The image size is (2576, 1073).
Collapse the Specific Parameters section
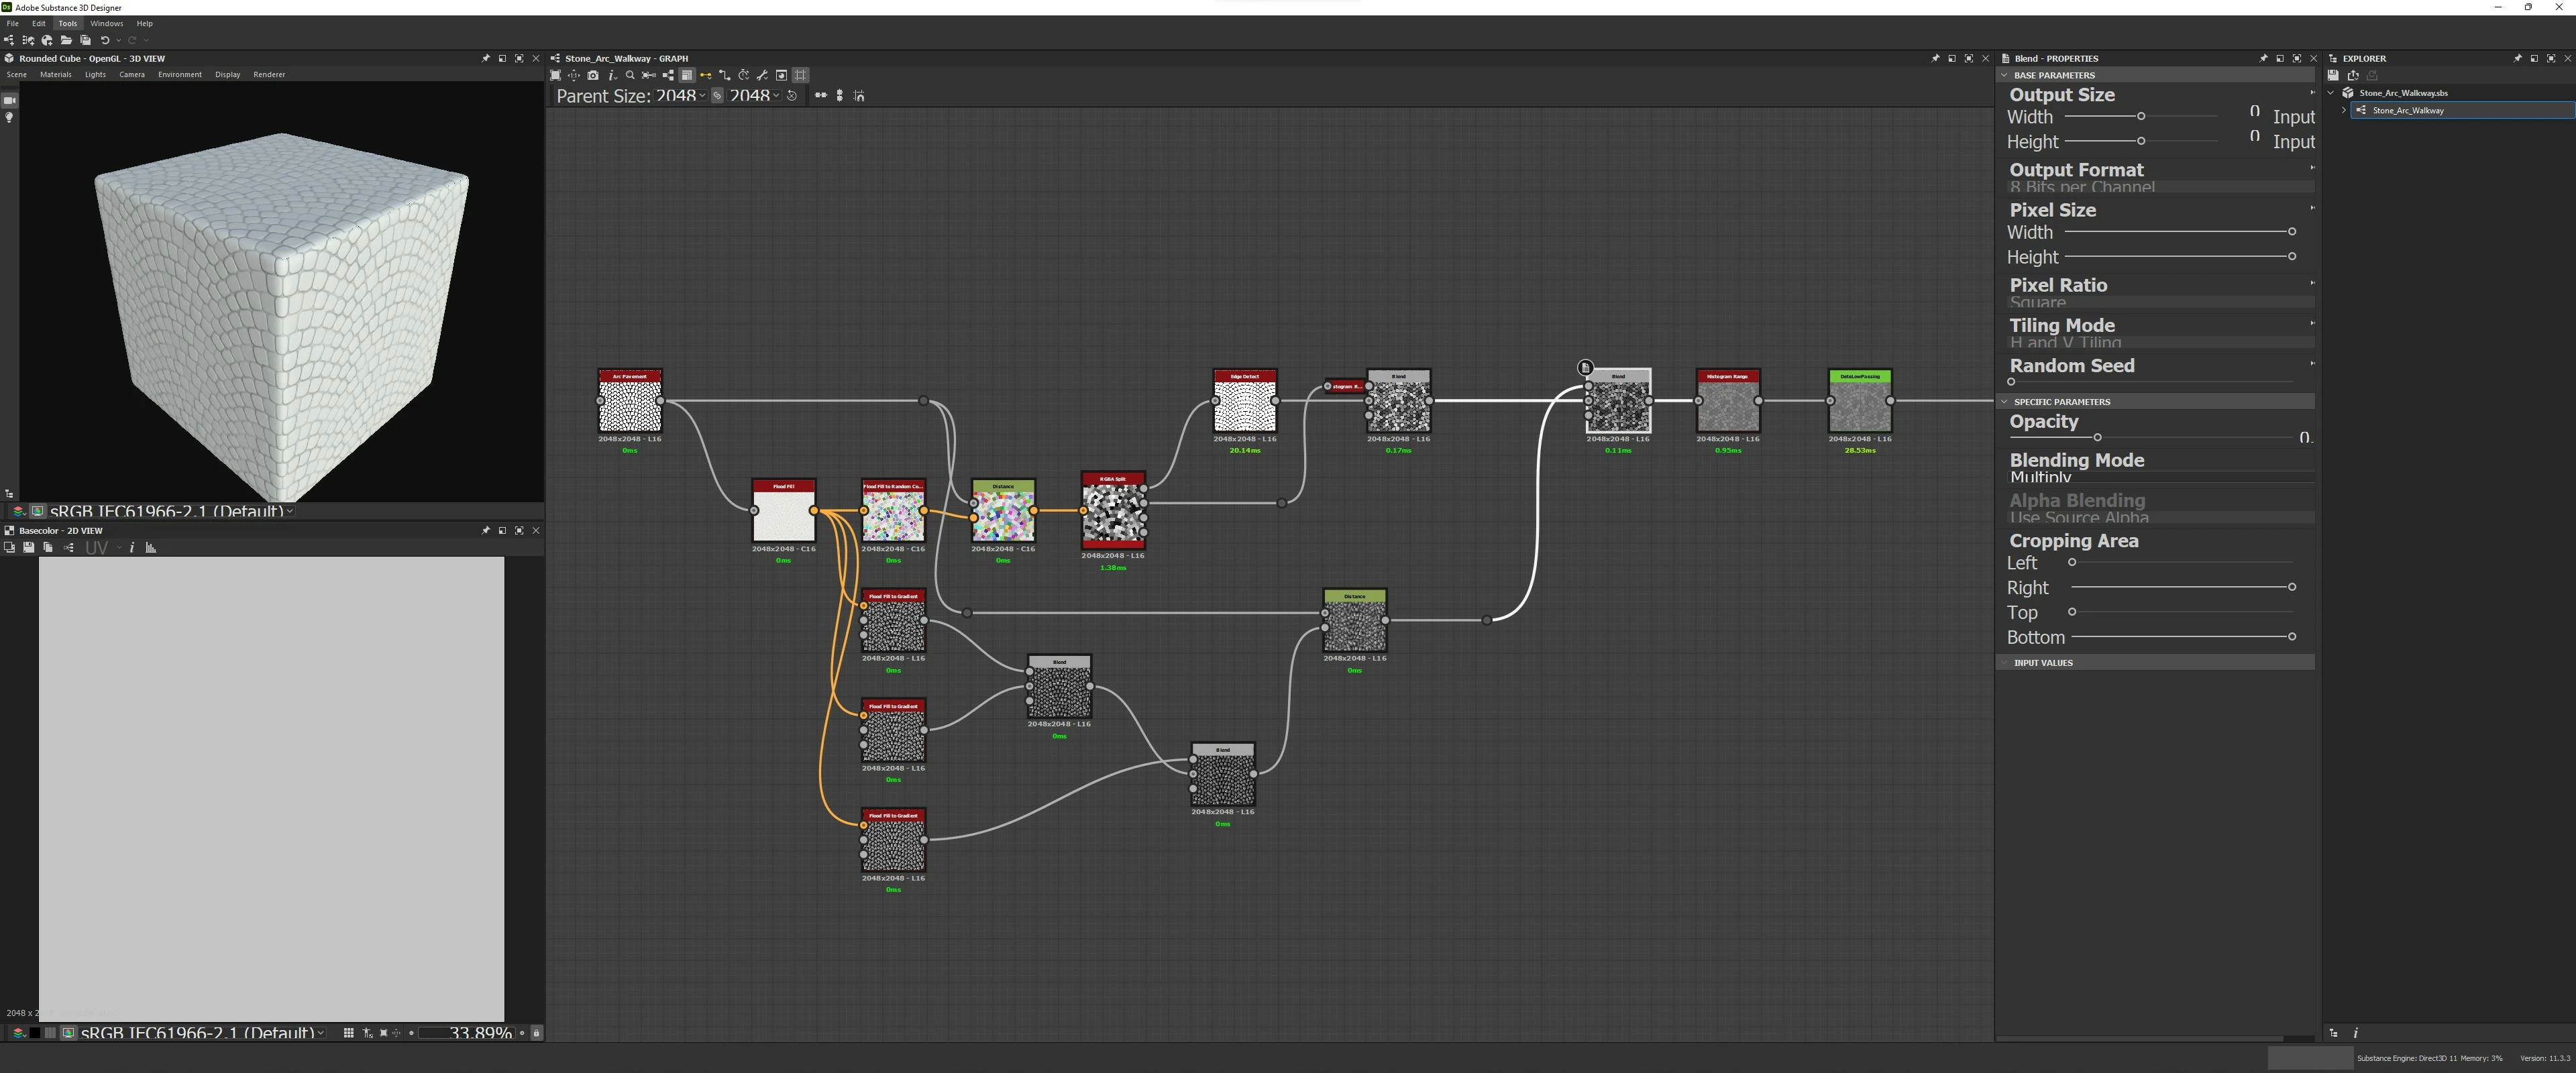[x=2004, y=402]
